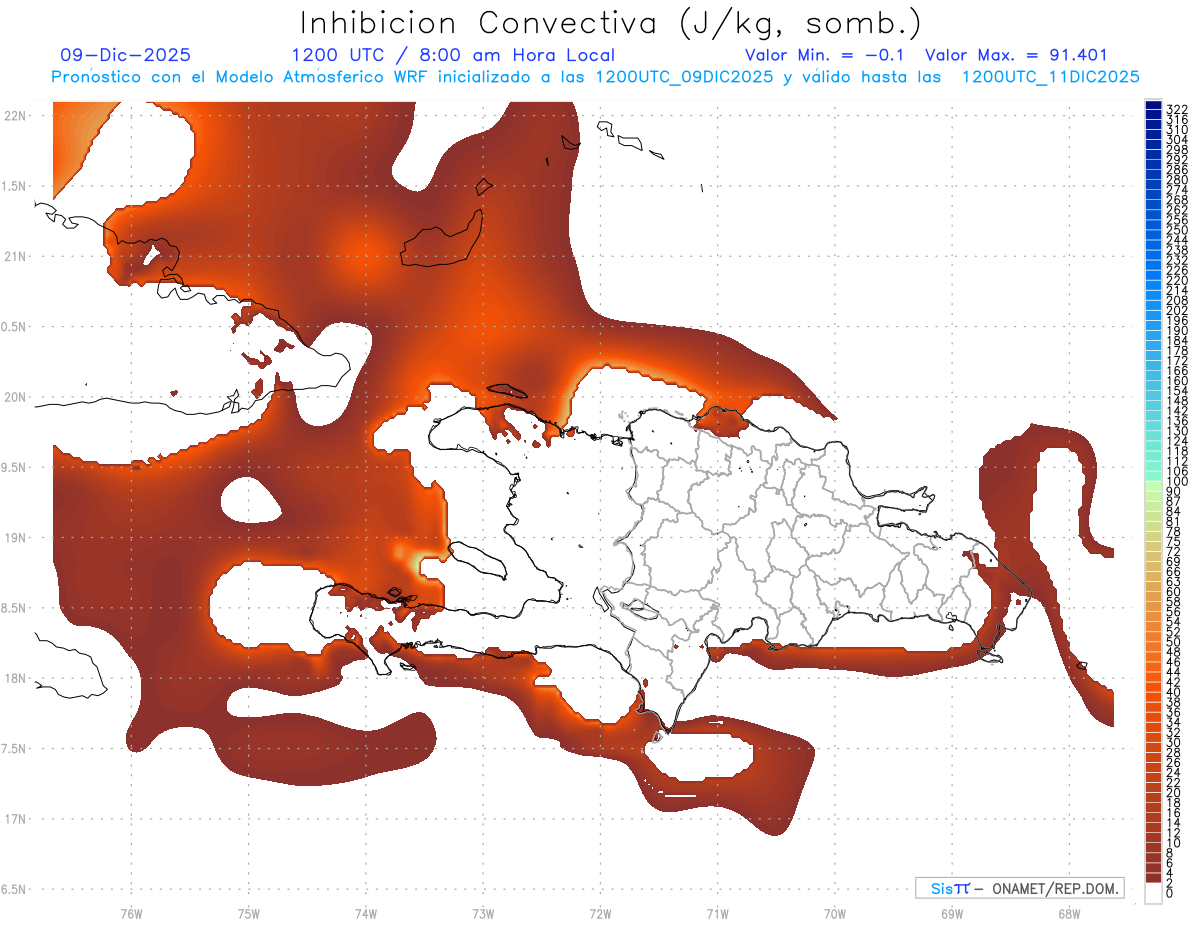Click the "71W" longitude label
1200x927 pixels.
(717, 913)
